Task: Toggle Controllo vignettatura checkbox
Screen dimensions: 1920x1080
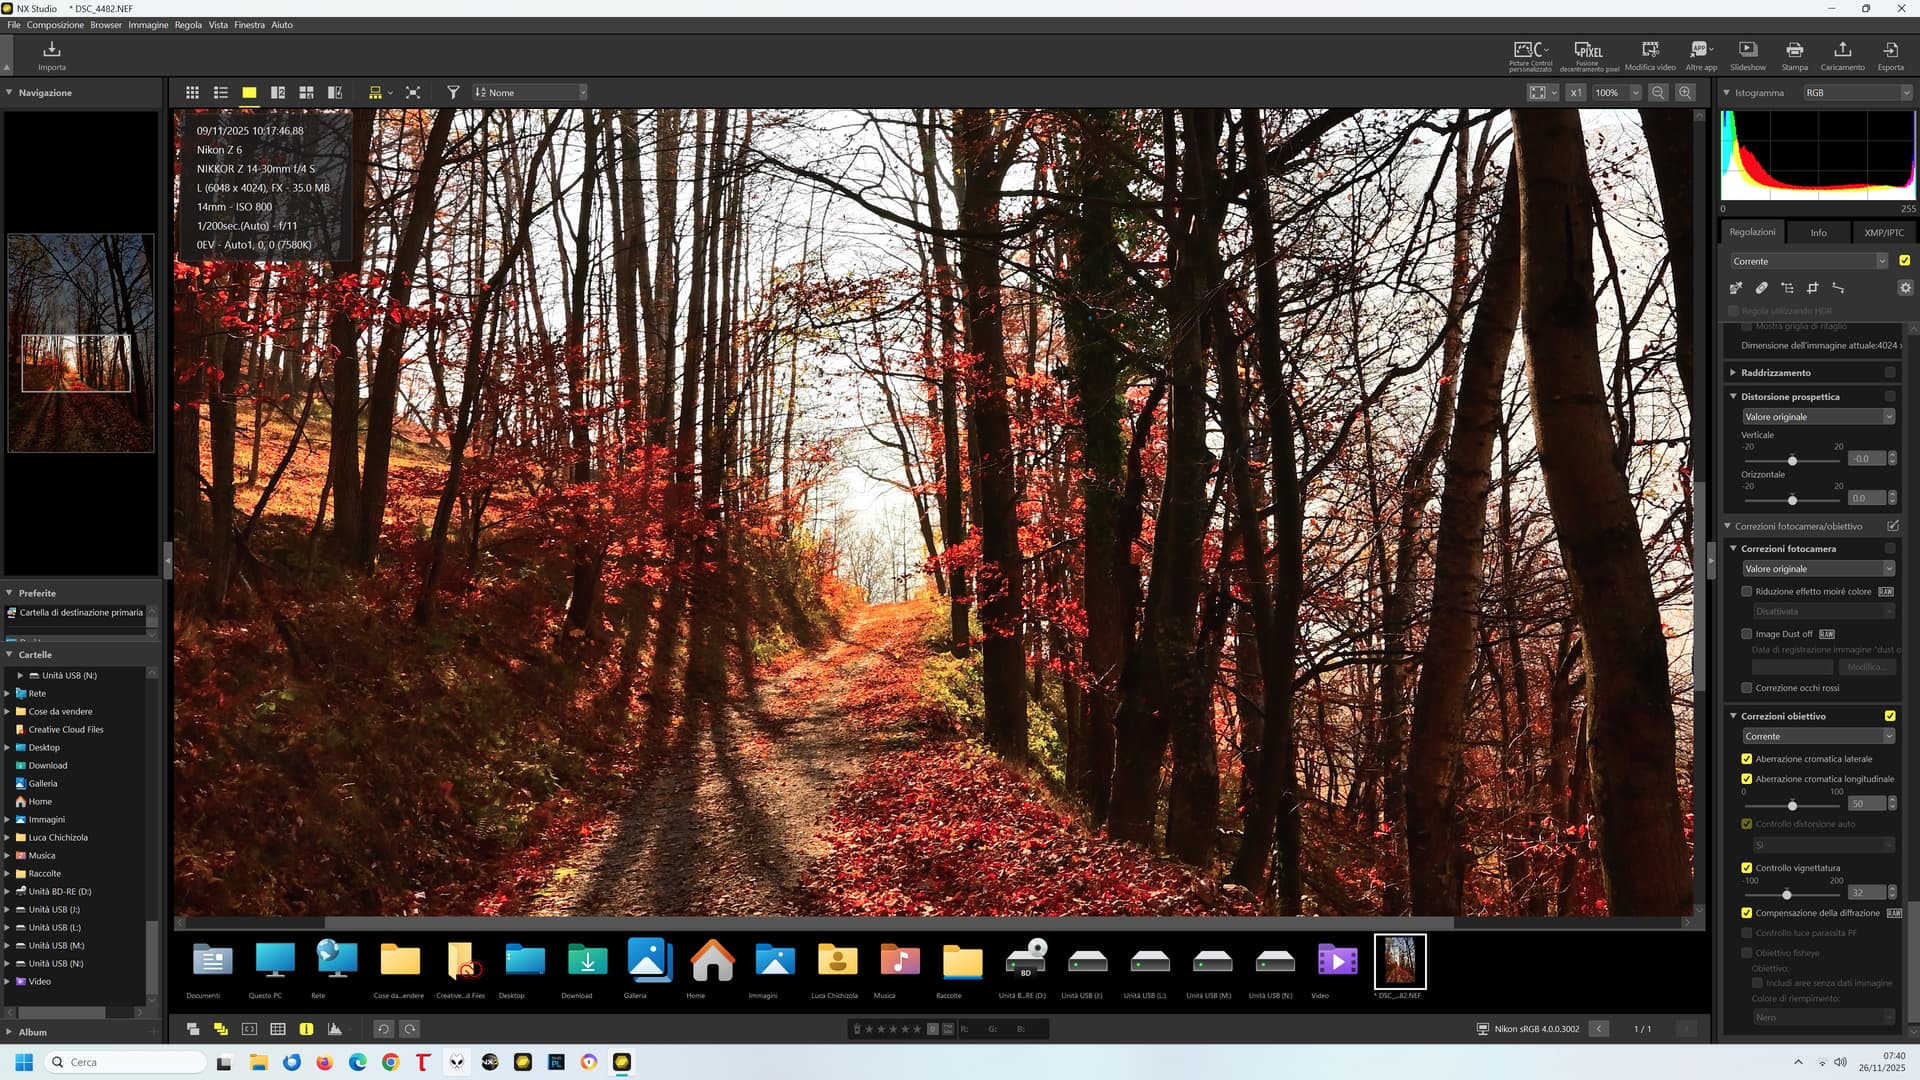Action: 1747,868
